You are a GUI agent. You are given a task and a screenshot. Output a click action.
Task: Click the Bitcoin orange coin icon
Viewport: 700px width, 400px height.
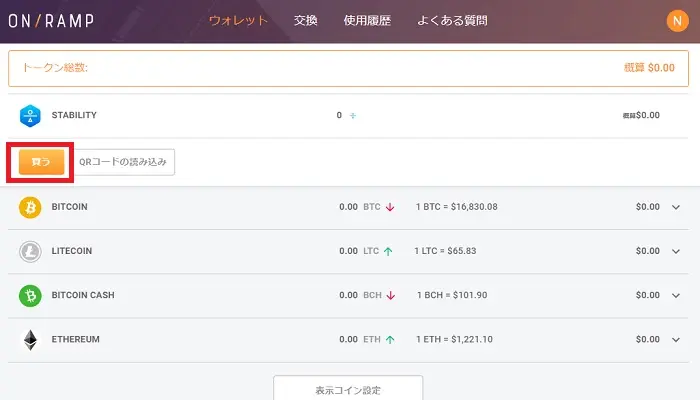(x=31, y=207)
